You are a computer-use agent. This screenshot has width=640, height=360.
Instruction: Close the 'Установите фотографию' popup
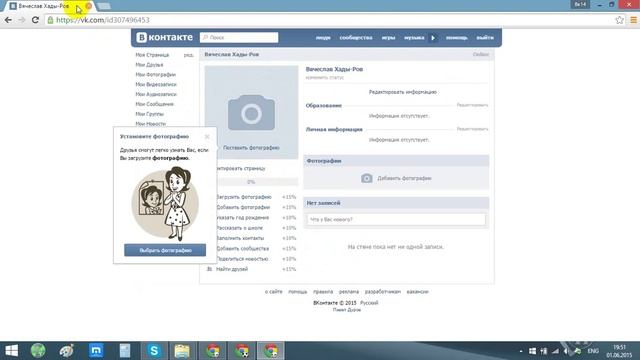207,136
